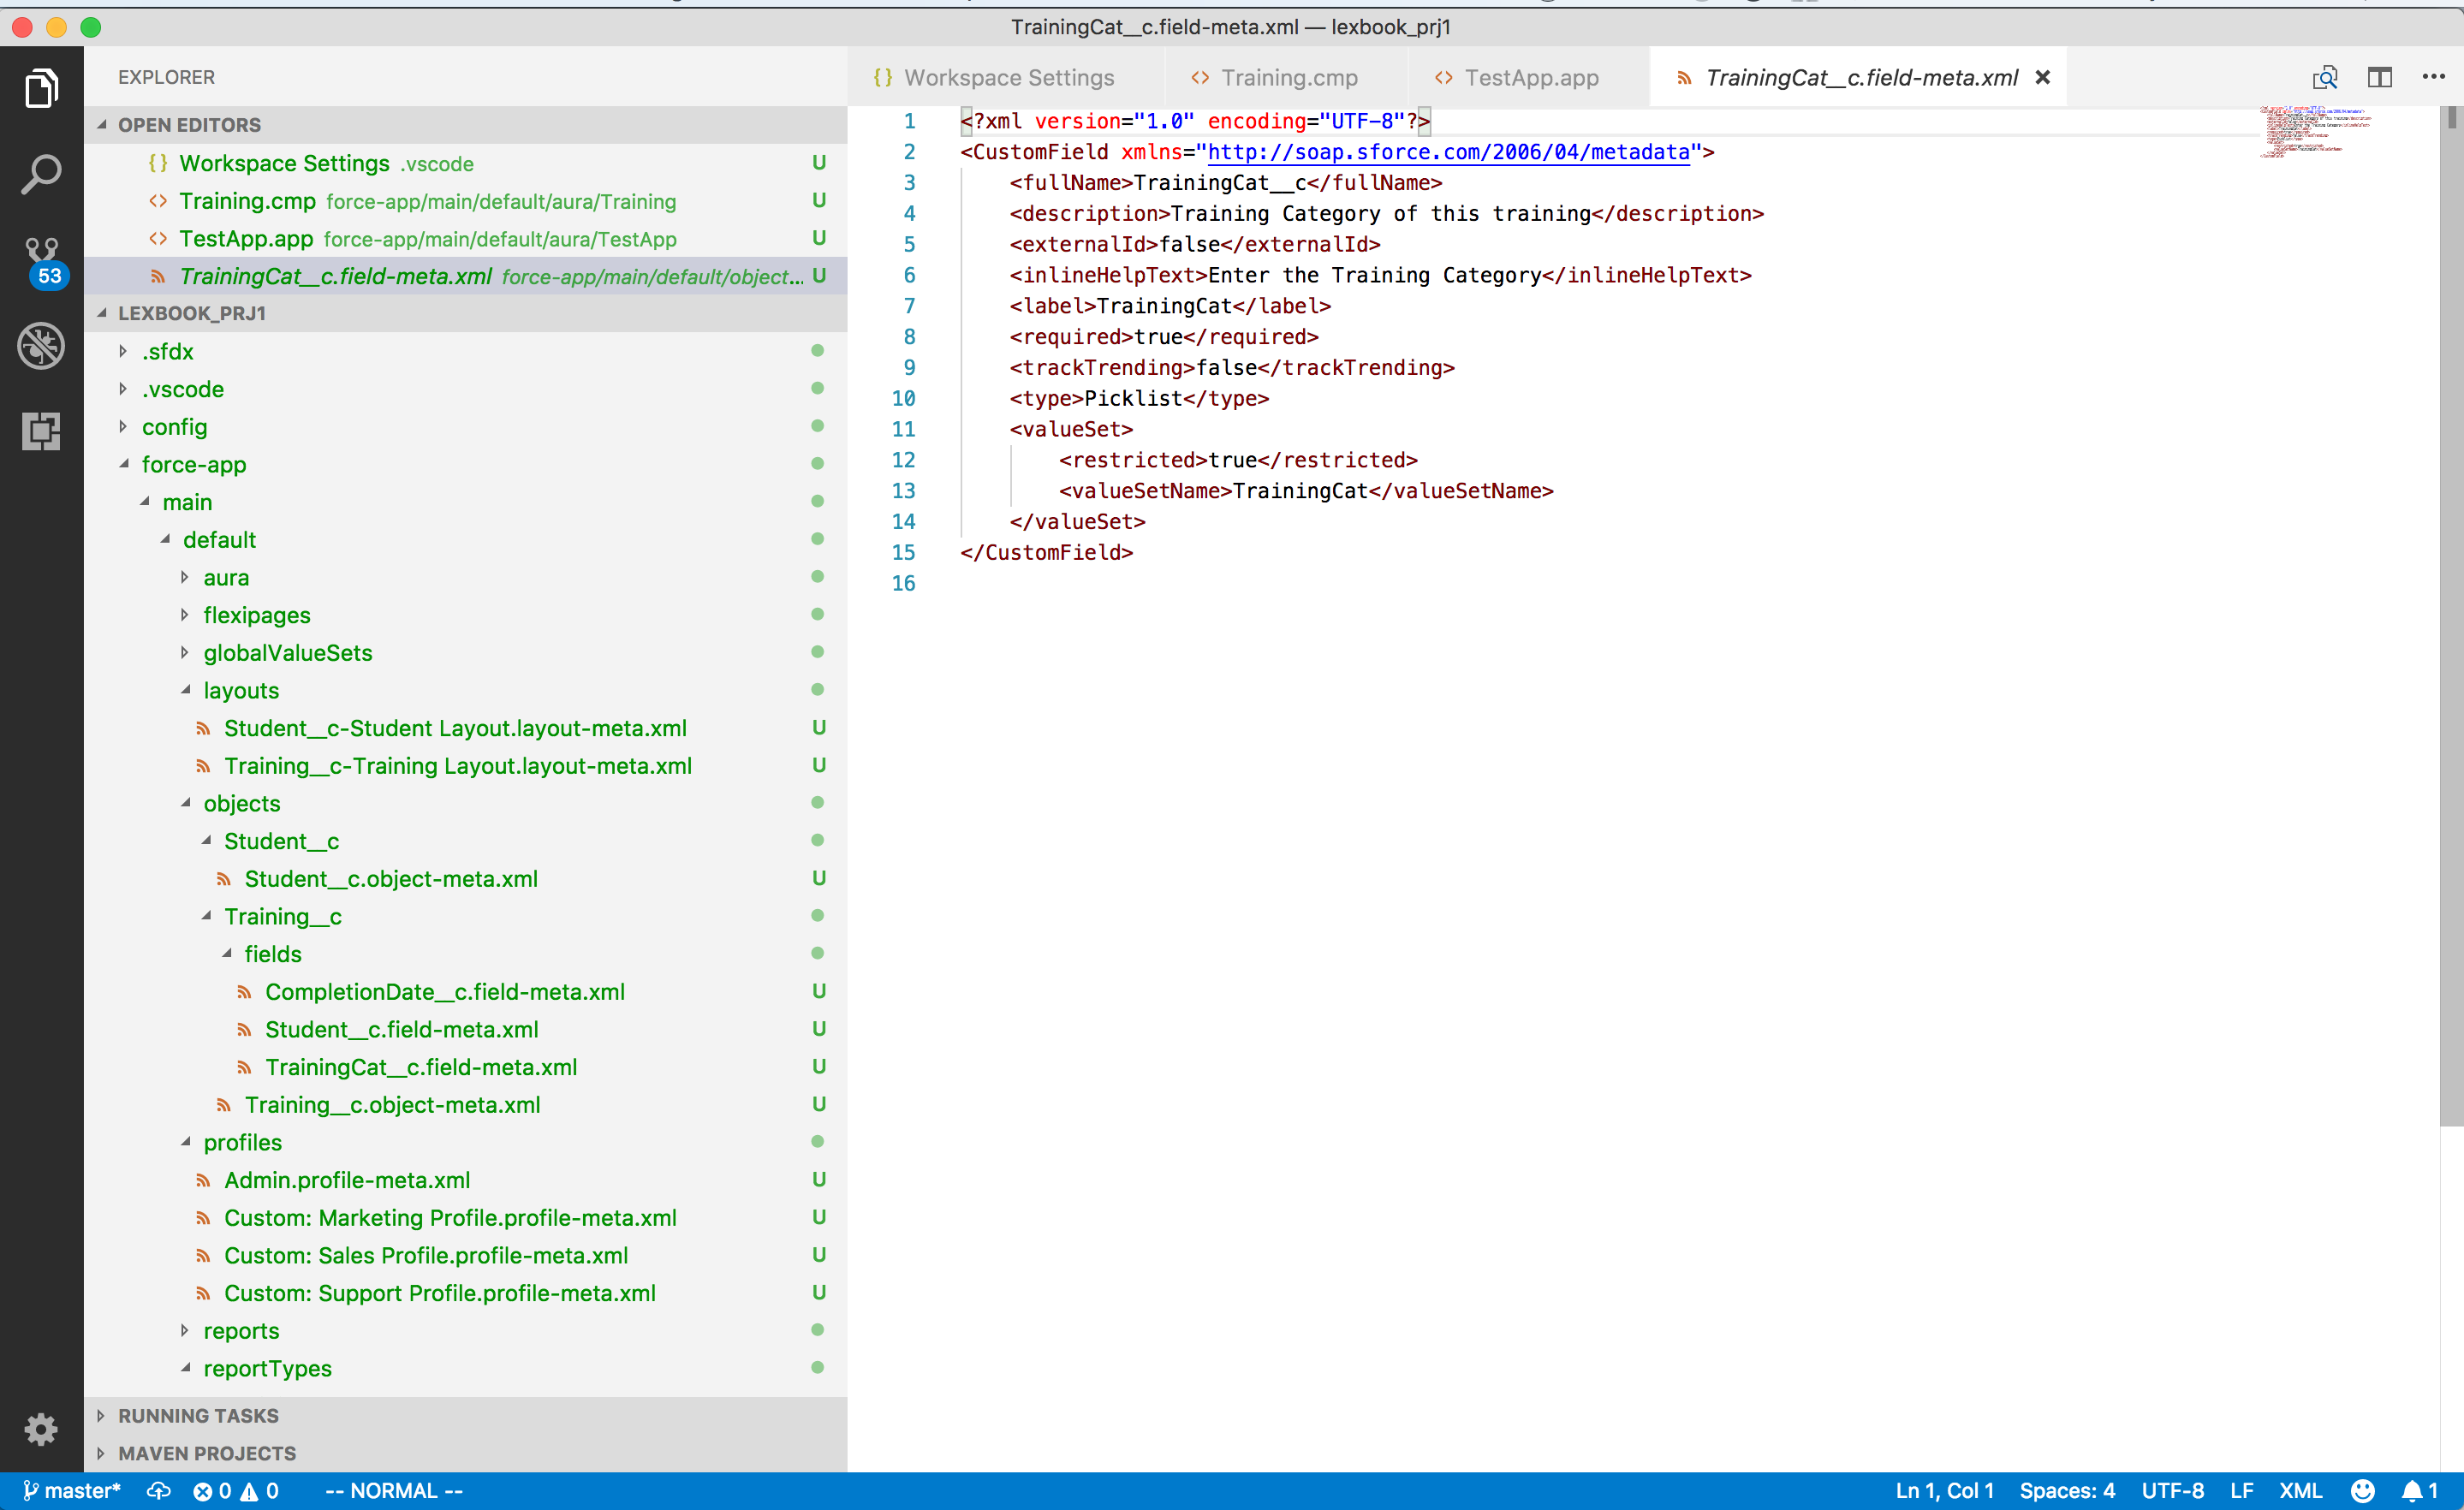Screen dimensions: 2464x1510
Task: Click the code icon of TestApp.app open editor entry
Action: pyautogui.click(x=158, y=239)
